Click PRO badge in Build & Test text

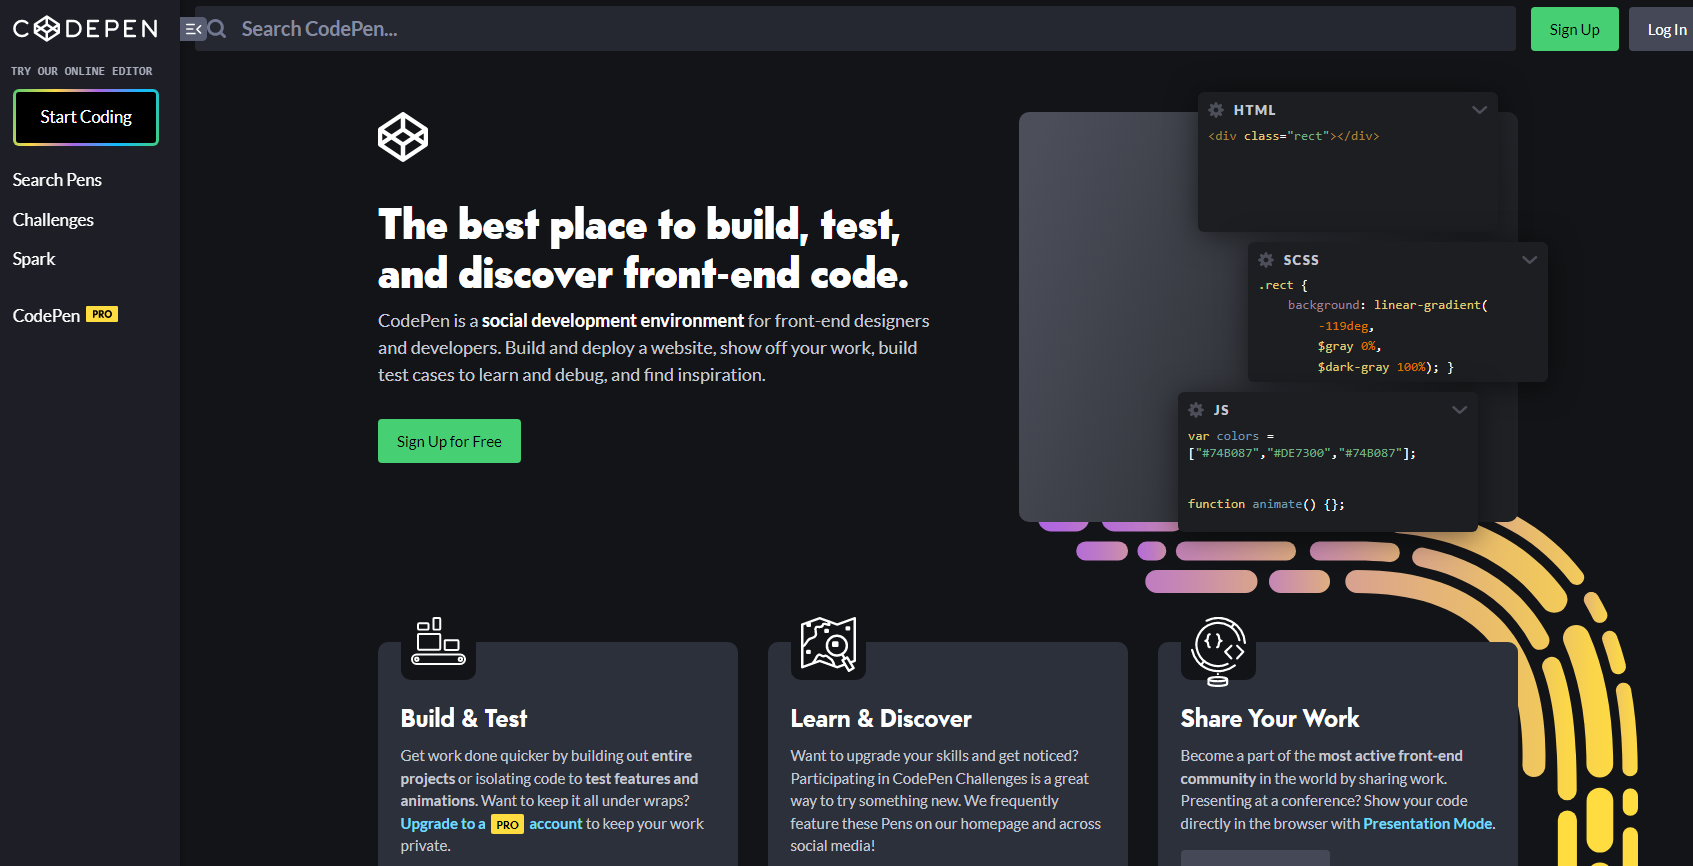(507, 825)
